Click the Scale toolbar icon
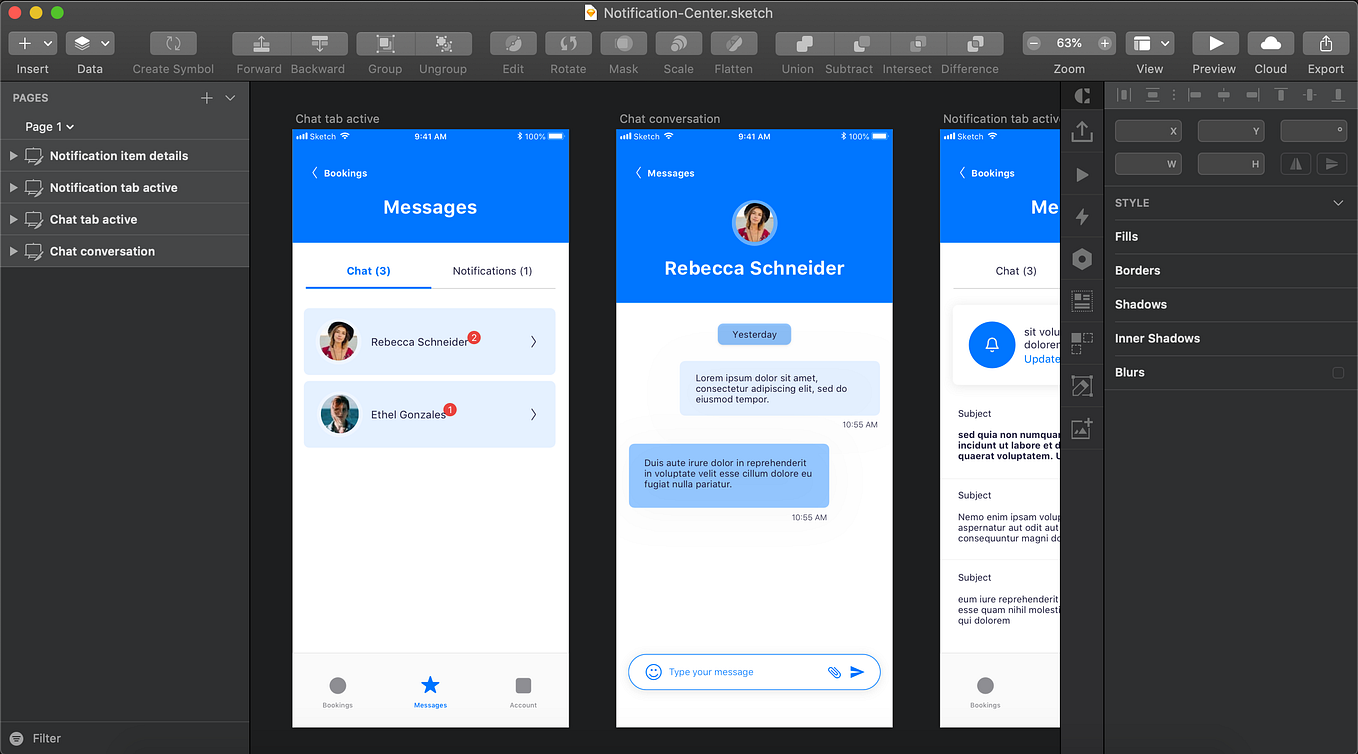Screen dimensions: 1358x754 678,43
